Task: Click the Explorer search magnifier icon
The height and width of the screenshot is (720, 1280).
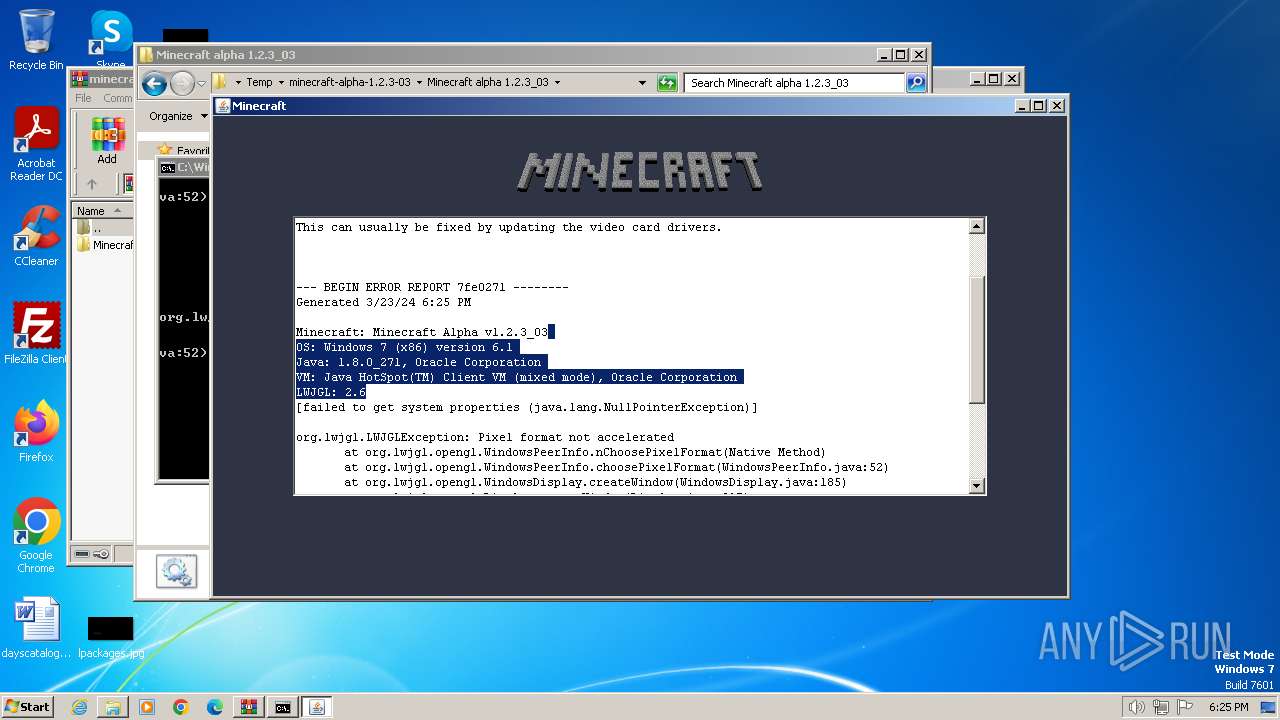Action: [916, 83]
